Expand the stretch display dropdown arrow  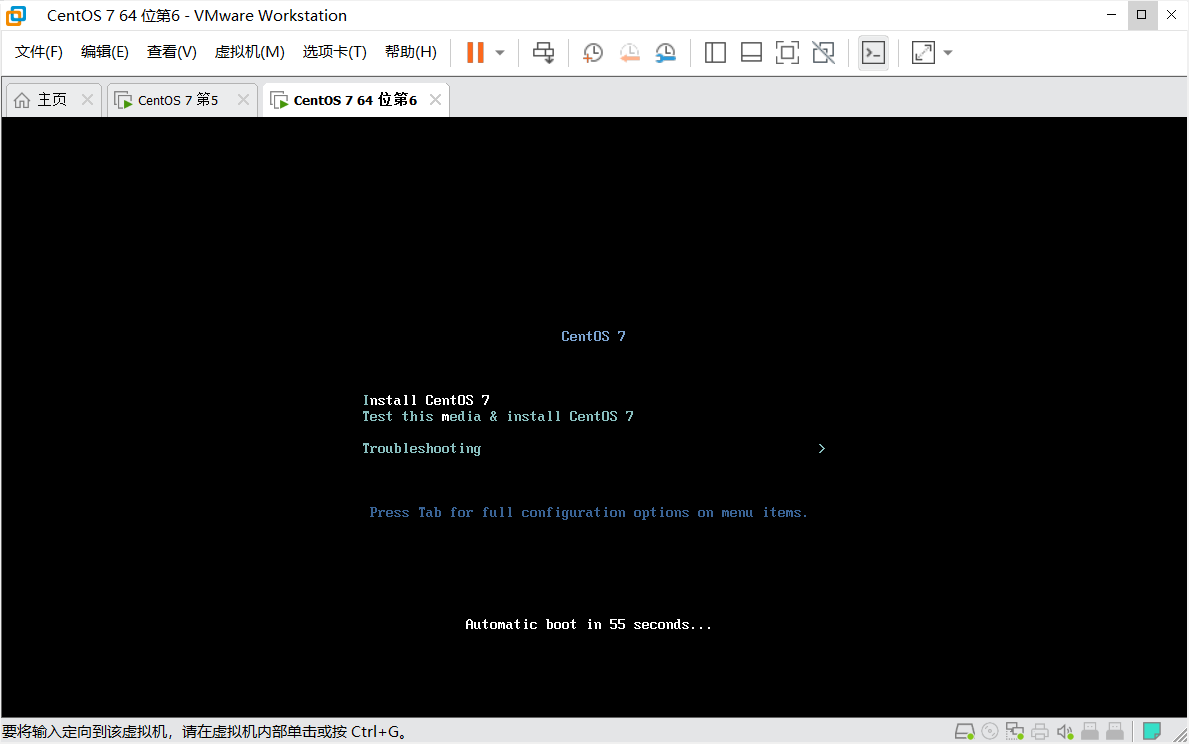coord(948,52)
